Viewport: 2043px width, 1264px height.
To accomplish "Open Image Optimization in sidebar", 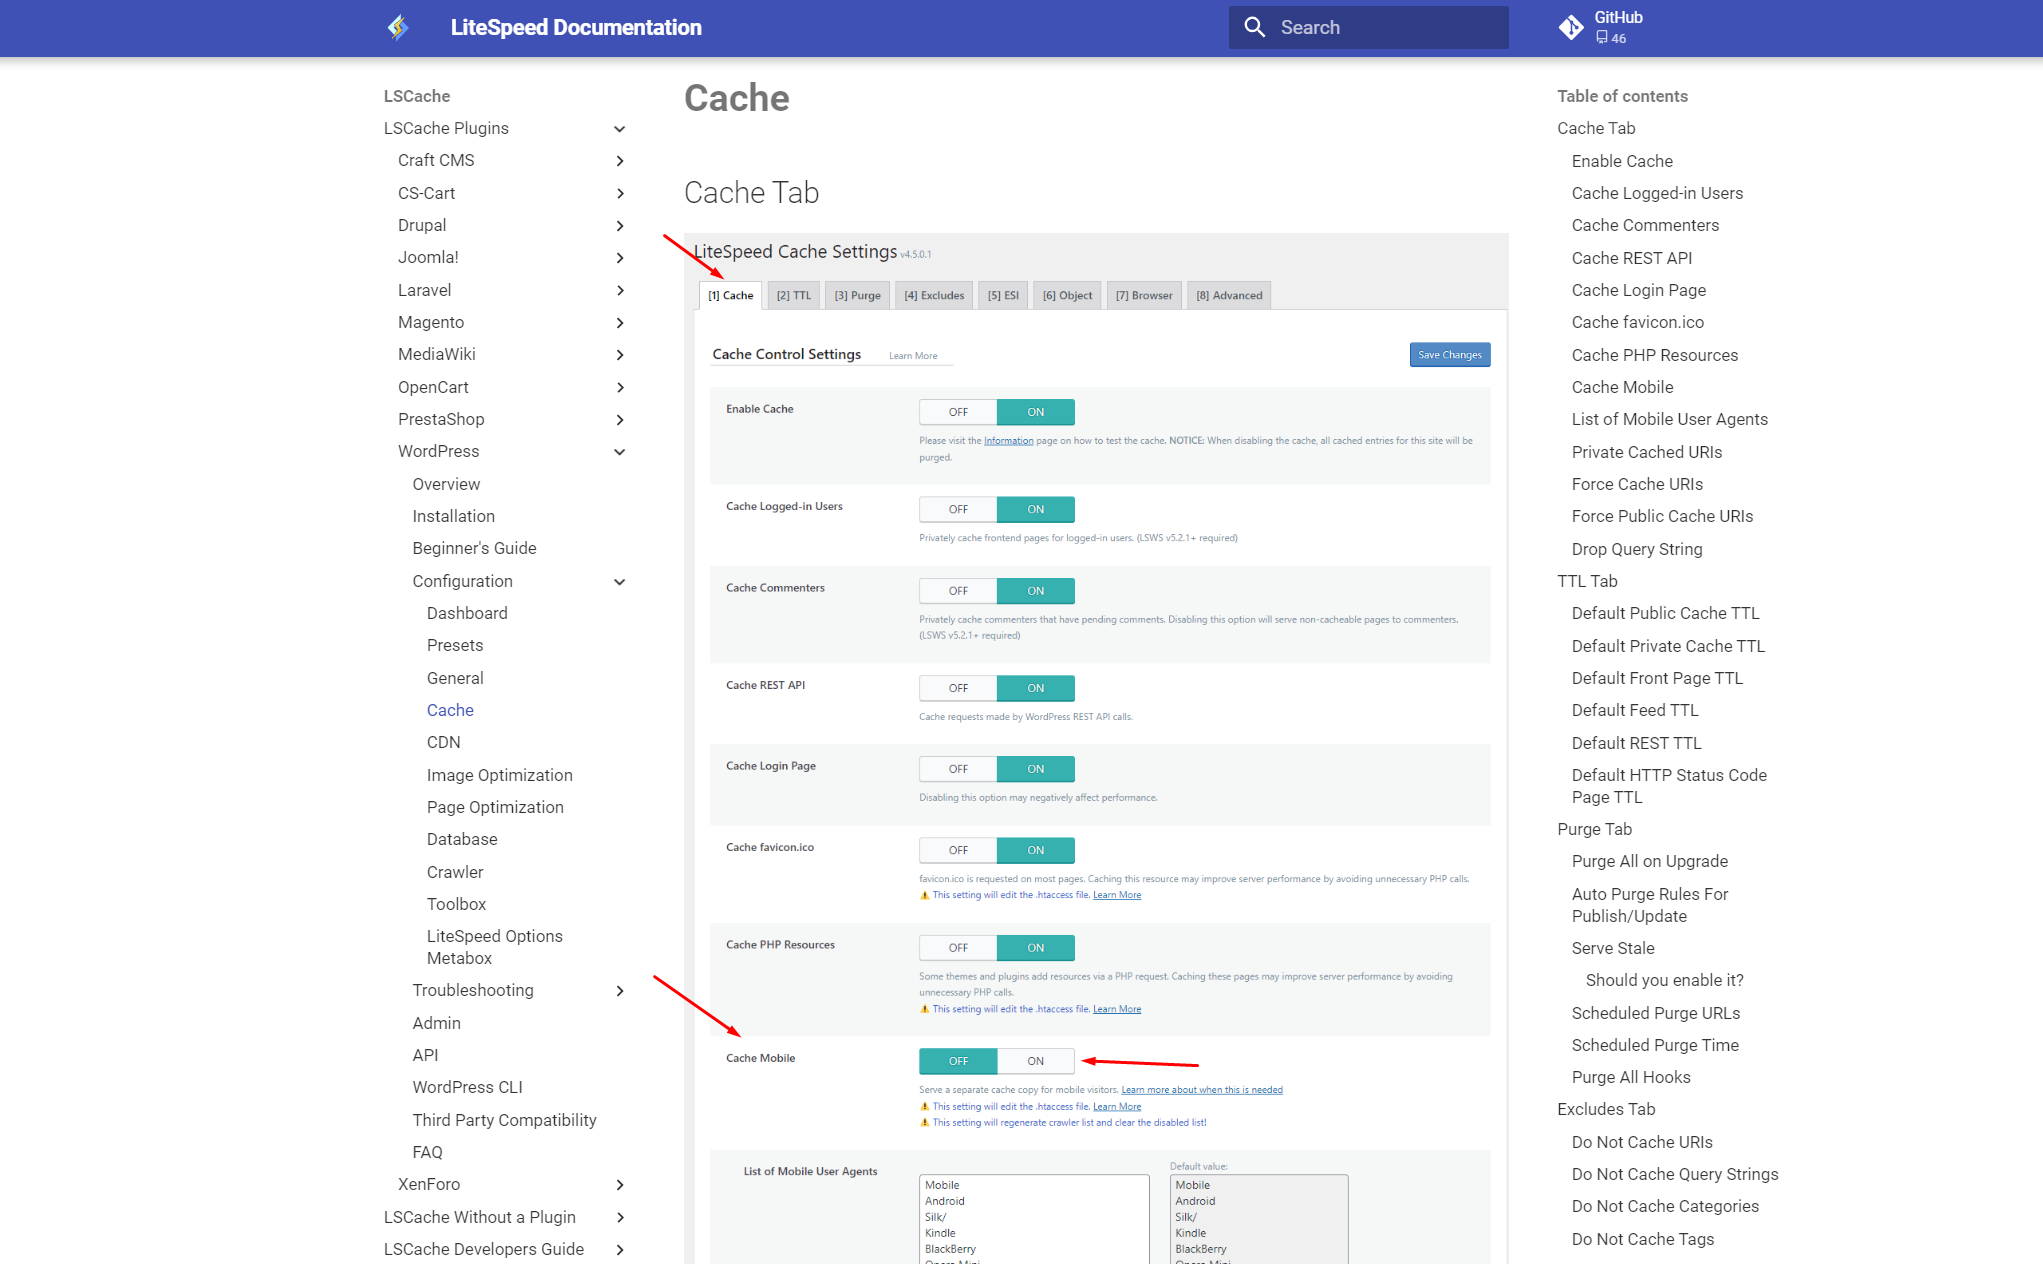I will (x=499, y=775).
